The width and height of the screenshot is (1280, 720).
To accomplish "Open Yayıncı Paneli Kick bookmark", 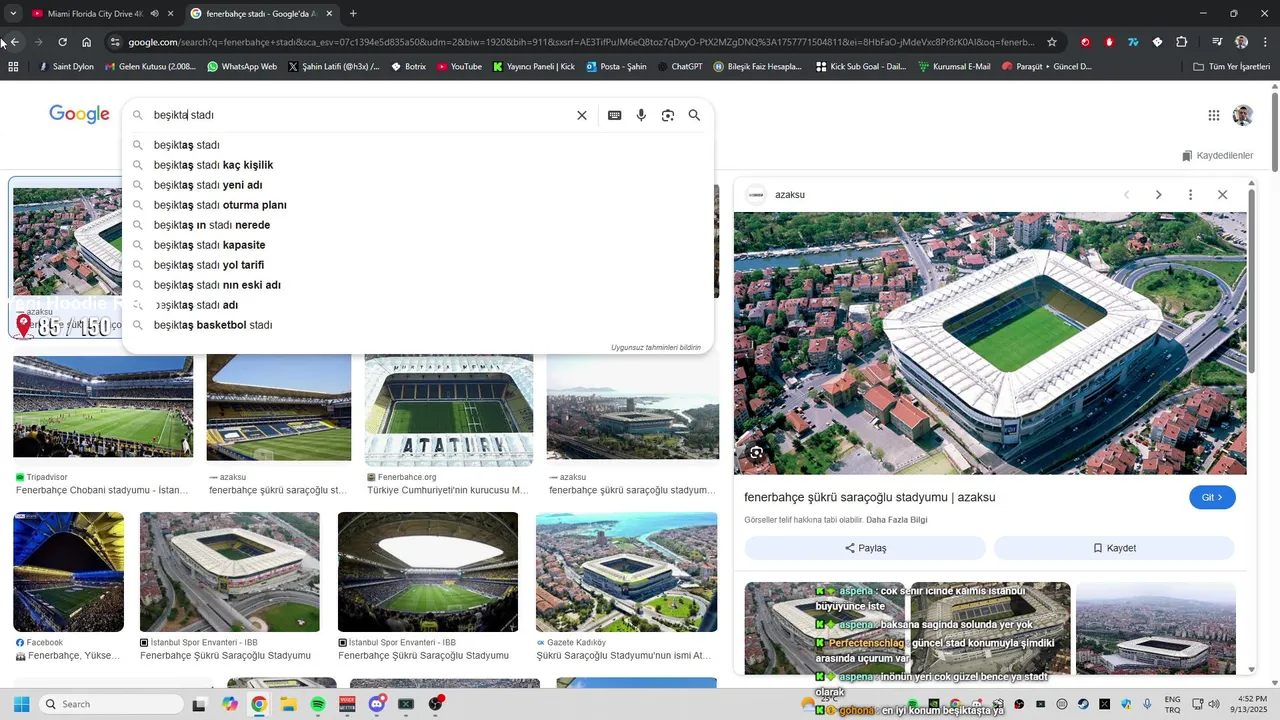I will pos(534,67).
